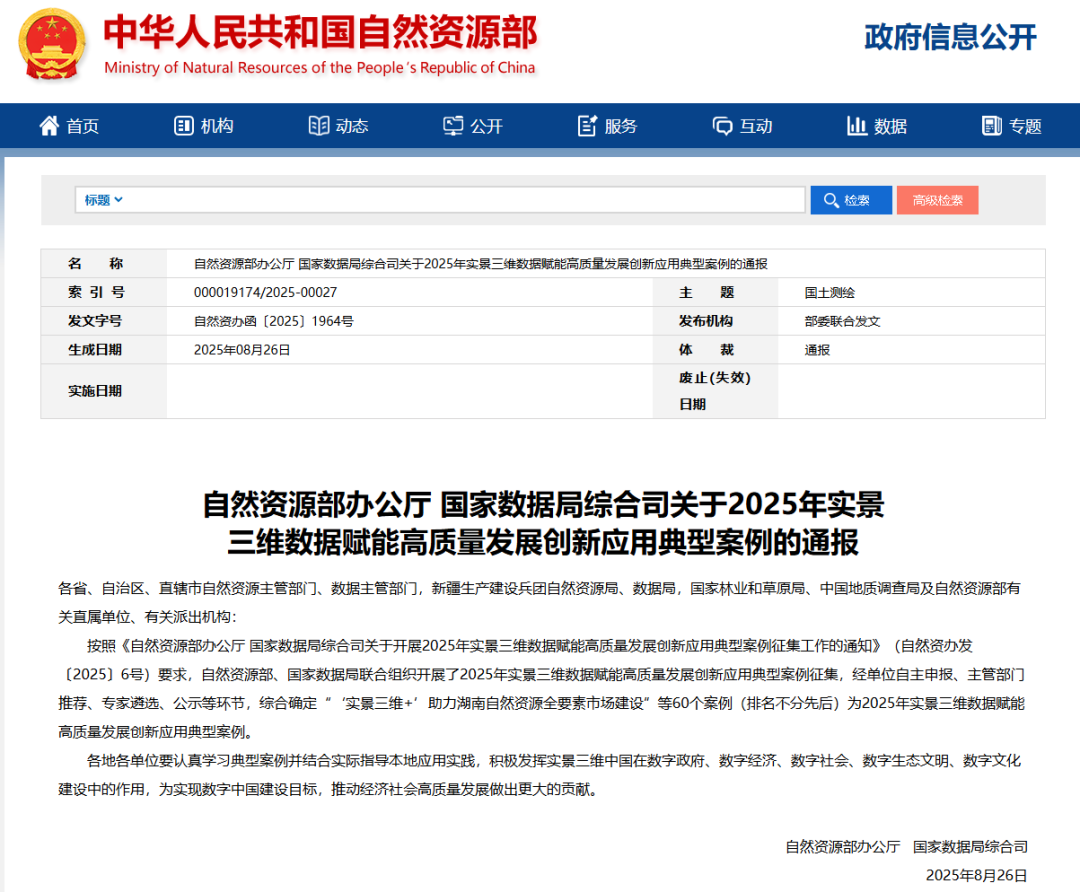
Task: Click the 机构 organization icon in navbar
Action: pyautogui.click(x=184, y=125)
